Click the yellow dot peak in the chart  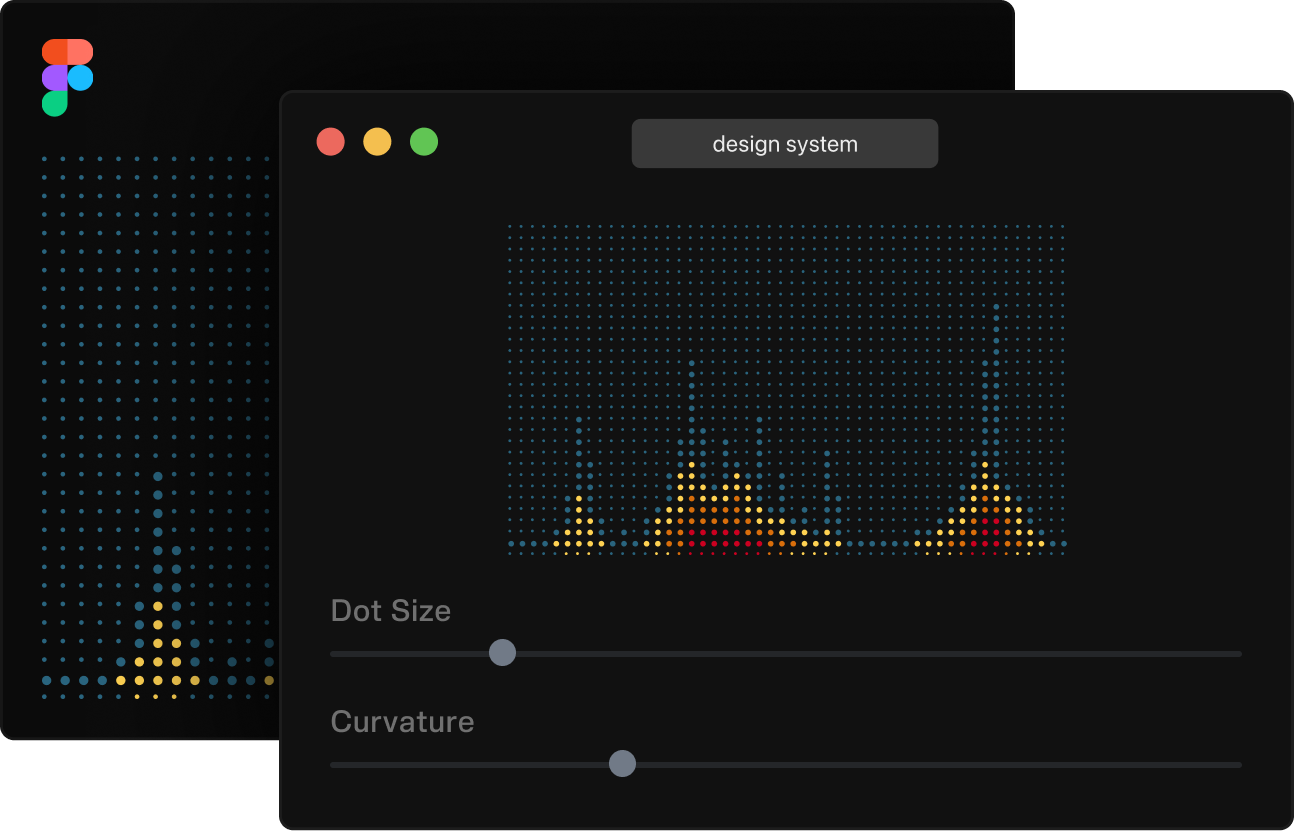pyautogui.click(x=690, y=467)
